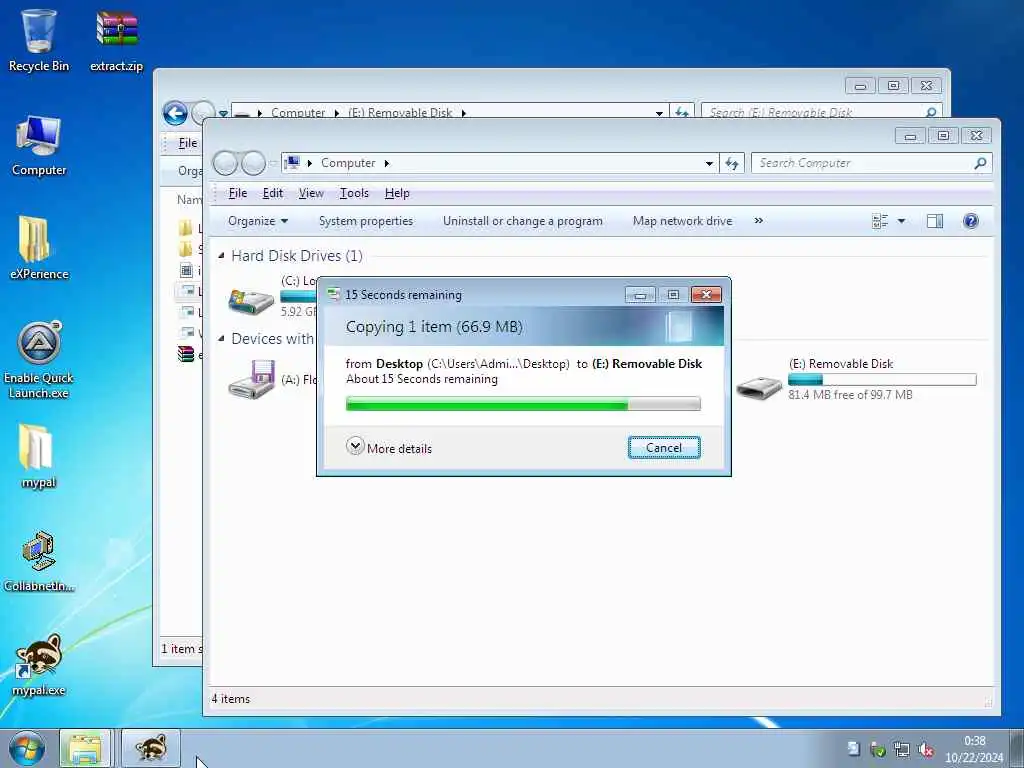The height and width of the screenshot is (768, 1024).
Task: Open the Windows Start orb
Action: 27,748
